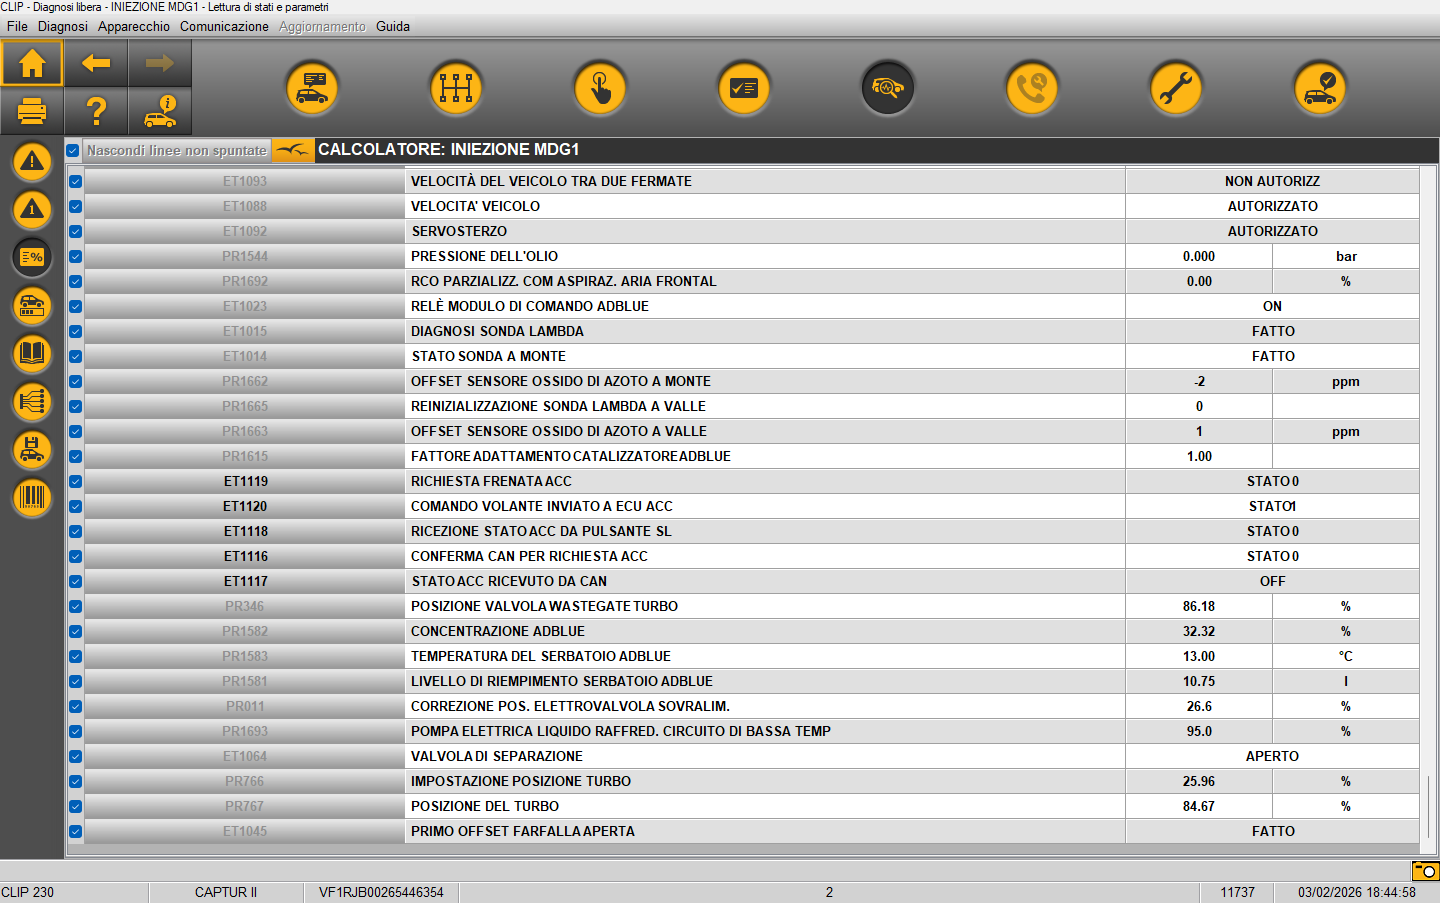Click the printer icon
Viewport: 1440px width, 903px height.
point(32,111)
